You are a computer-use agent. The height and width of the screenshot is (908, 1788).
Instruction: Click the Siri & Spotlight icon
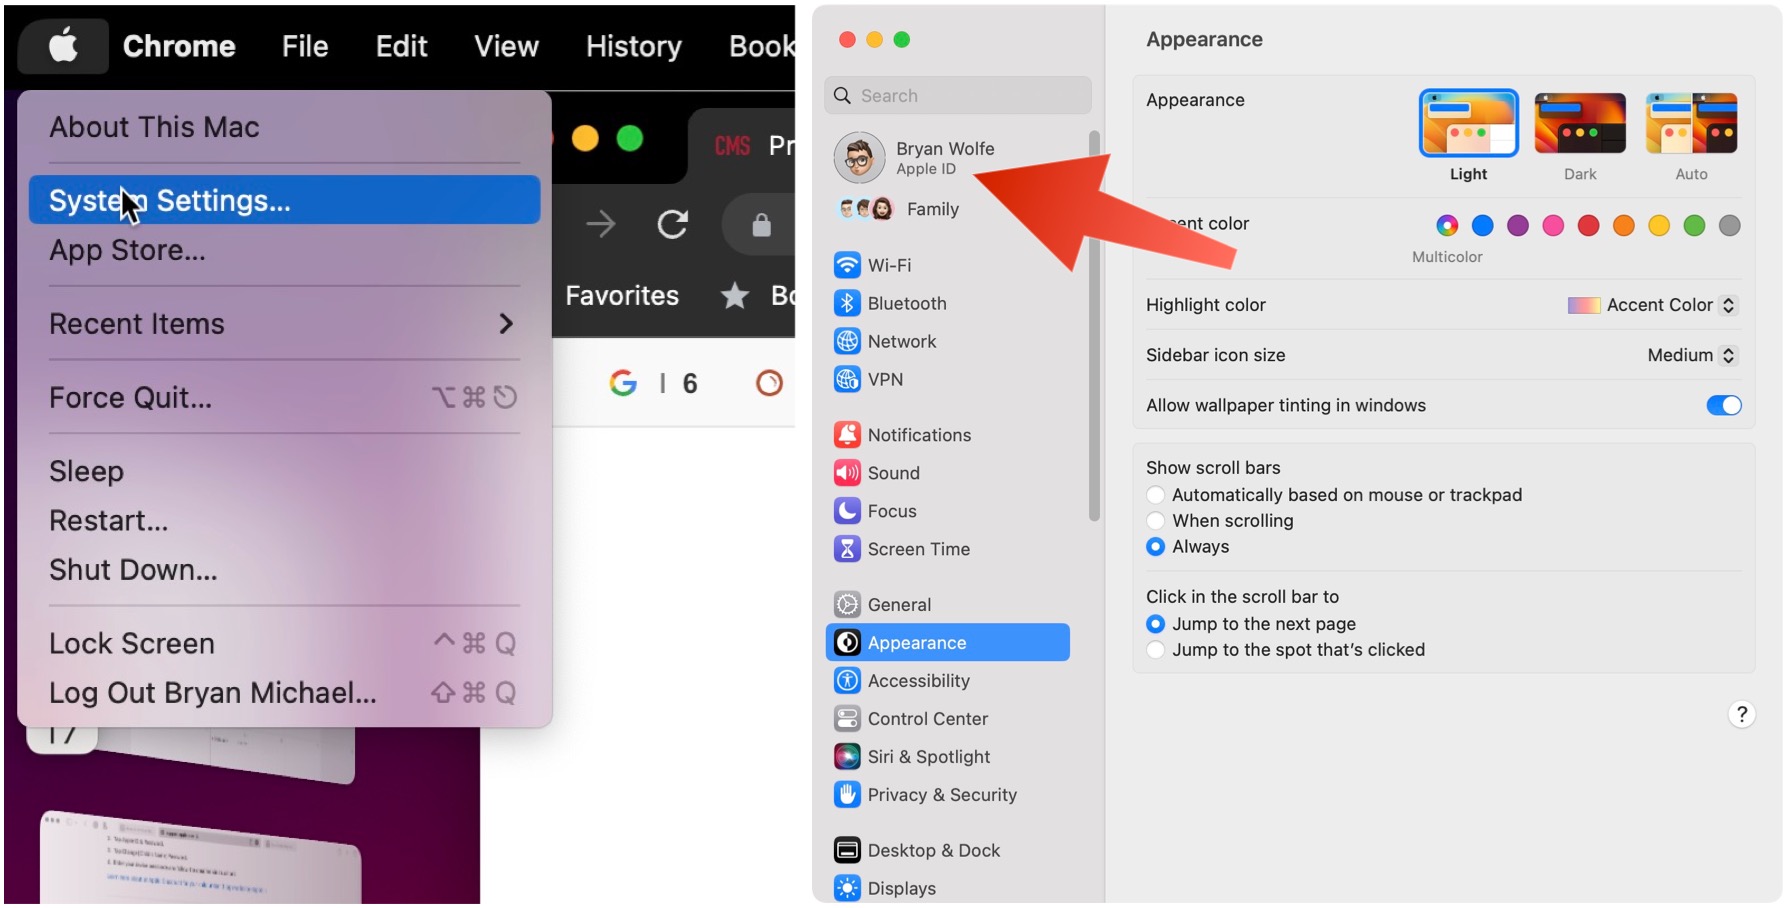click(x=847, y=757)
